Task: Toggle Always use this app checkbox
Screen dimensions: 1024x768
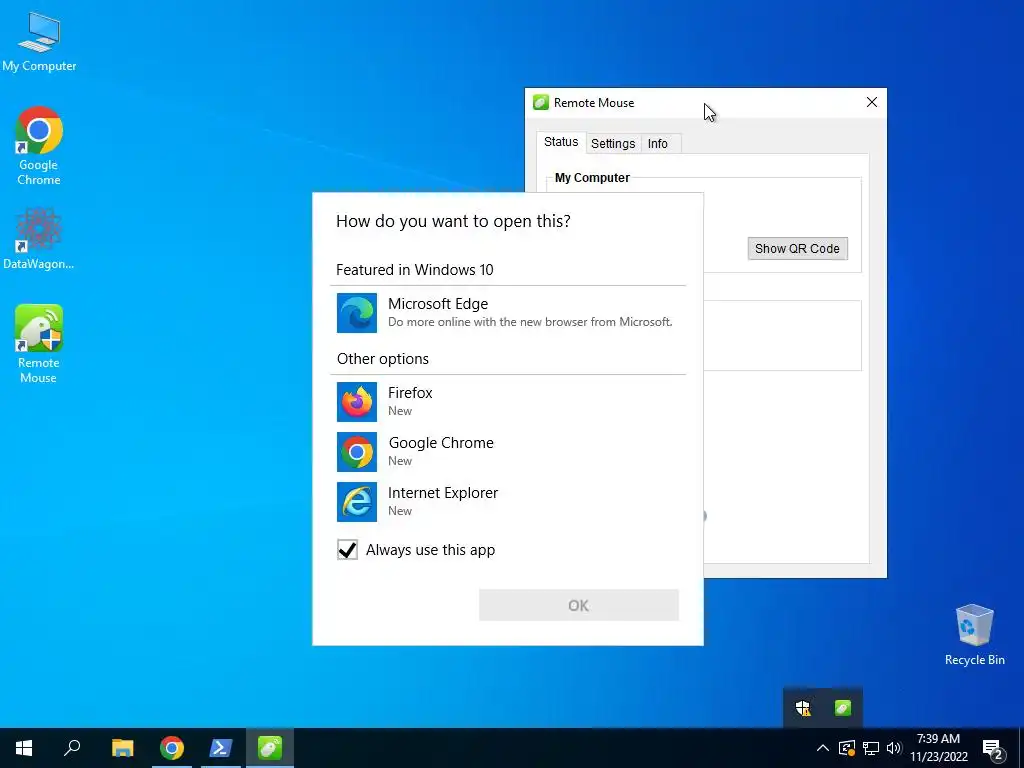Action: click(347, 550)
